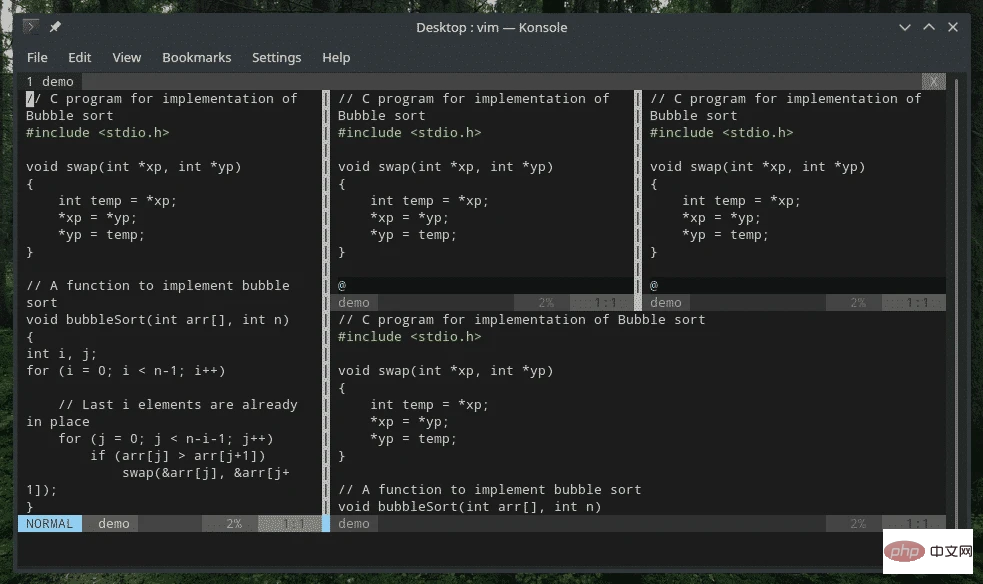Click the top-middle pane's 'demo' status line
983x584 pixels.
[354, 302]
